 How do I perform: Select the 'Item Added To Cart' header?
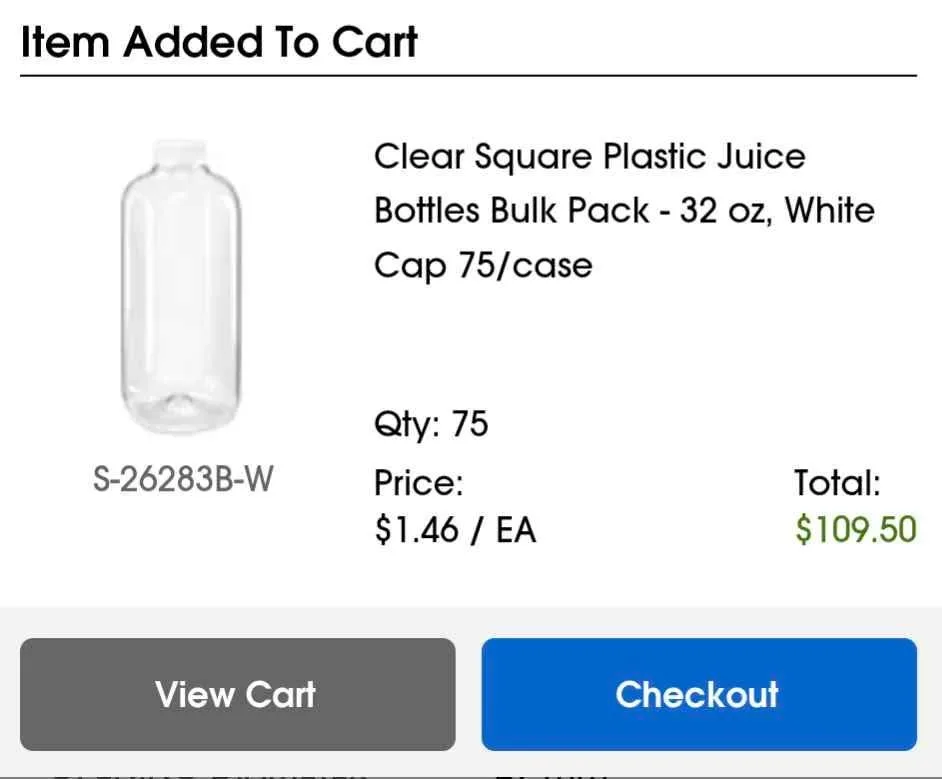pos(218,41)
